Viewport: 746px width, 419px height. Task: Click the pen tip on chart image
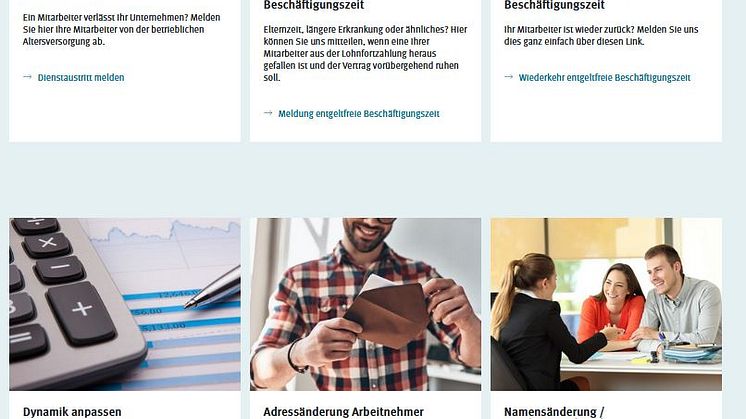188,303
